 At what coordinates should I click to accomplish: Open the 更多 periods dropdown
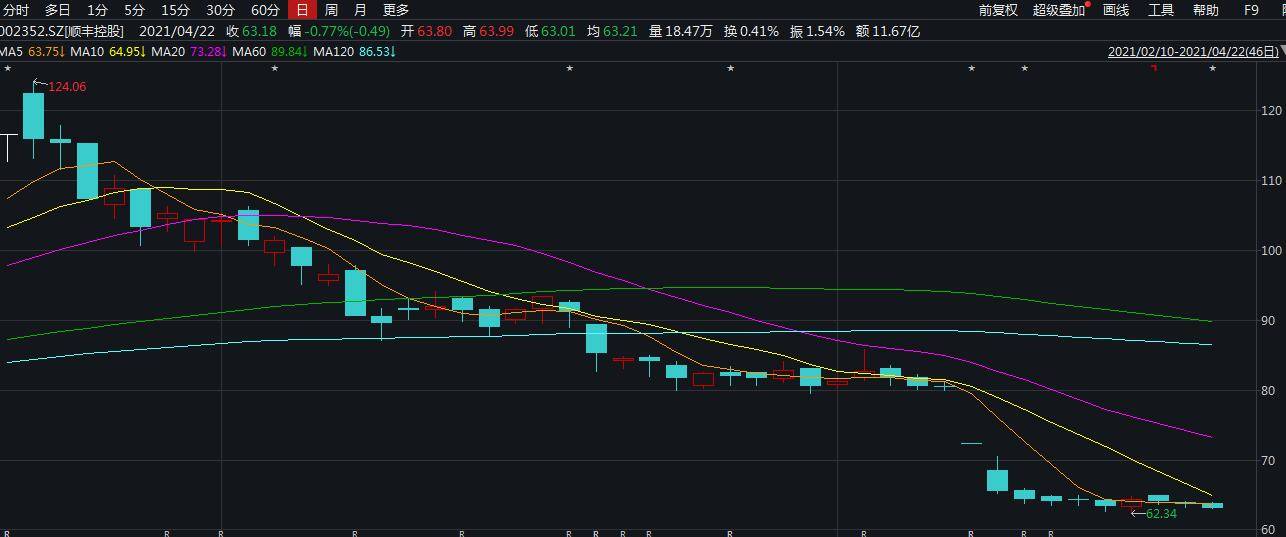point(396,10)
